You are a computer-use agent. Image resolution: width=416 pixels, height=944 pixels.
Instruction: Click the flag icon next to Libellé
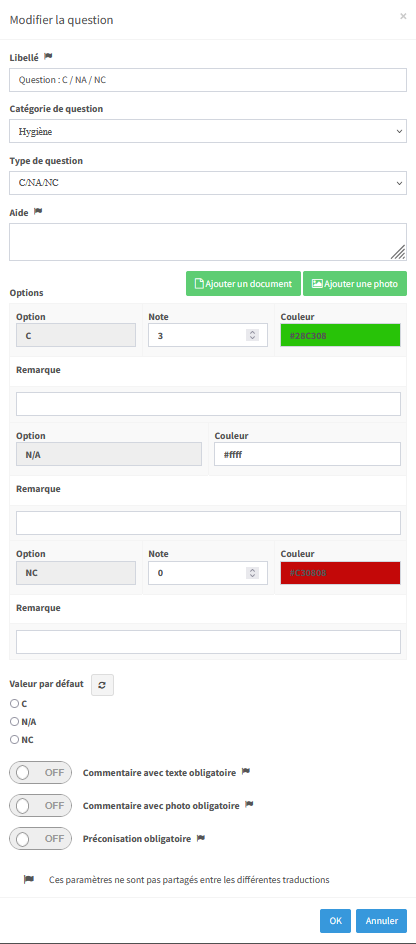48,57
